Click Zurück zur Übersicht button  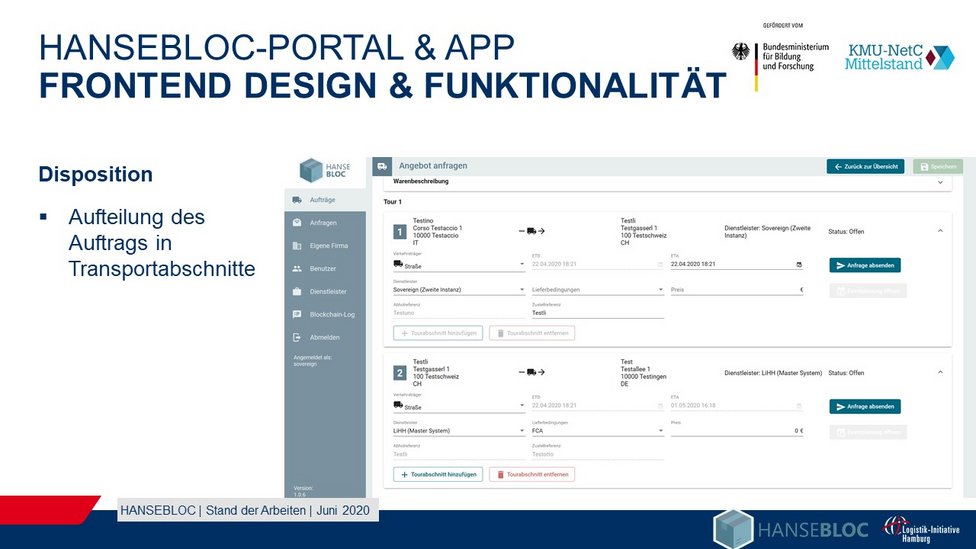tap(865, 167)
